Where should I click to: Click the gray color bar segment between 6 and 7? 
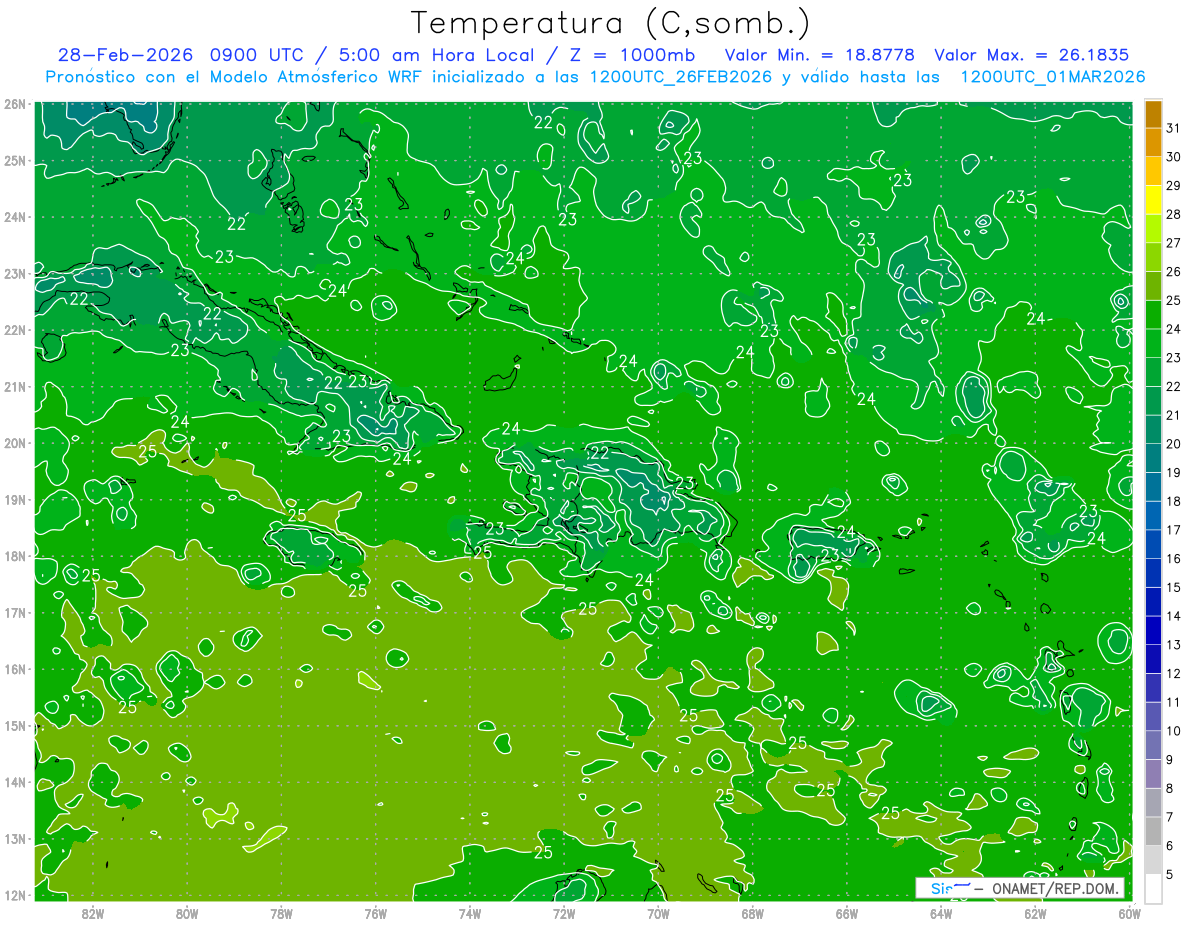(1153, 830)
